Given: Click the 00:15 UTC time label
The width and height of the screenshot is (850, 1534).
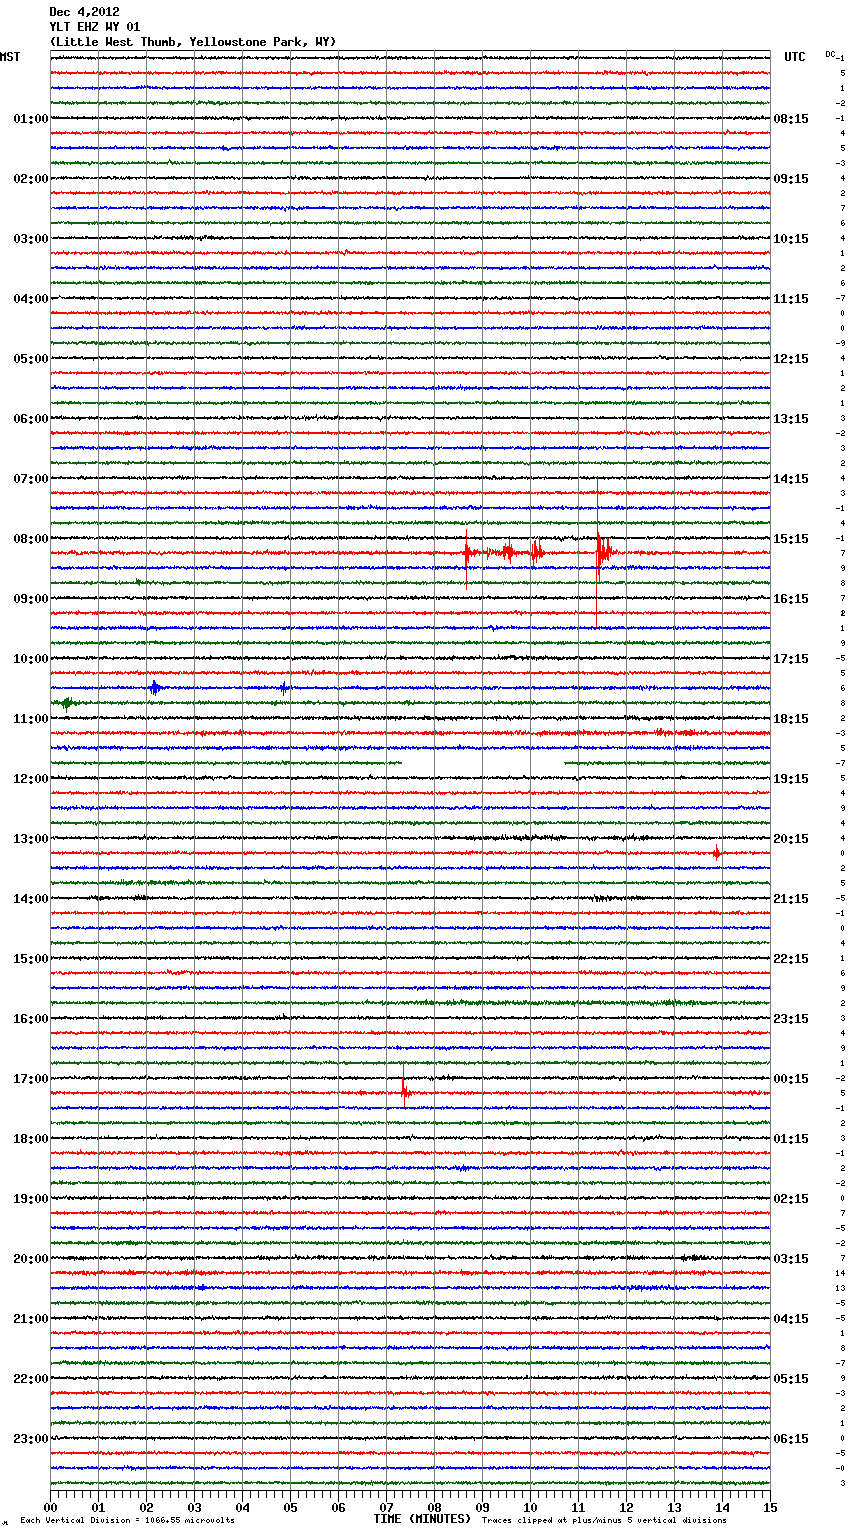Looking at the screenshot, I should (x=791, y=1079).
